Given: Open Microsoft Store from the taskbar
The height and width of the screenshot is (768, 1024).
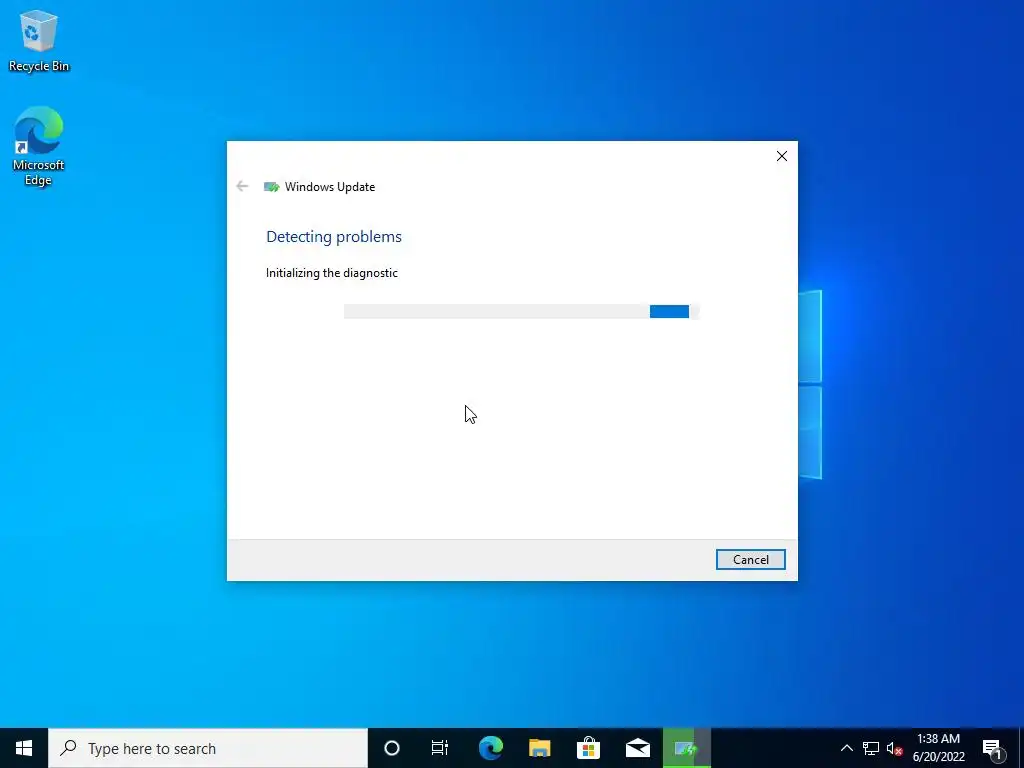Looking at the screenshot, I should click(588, 748).
